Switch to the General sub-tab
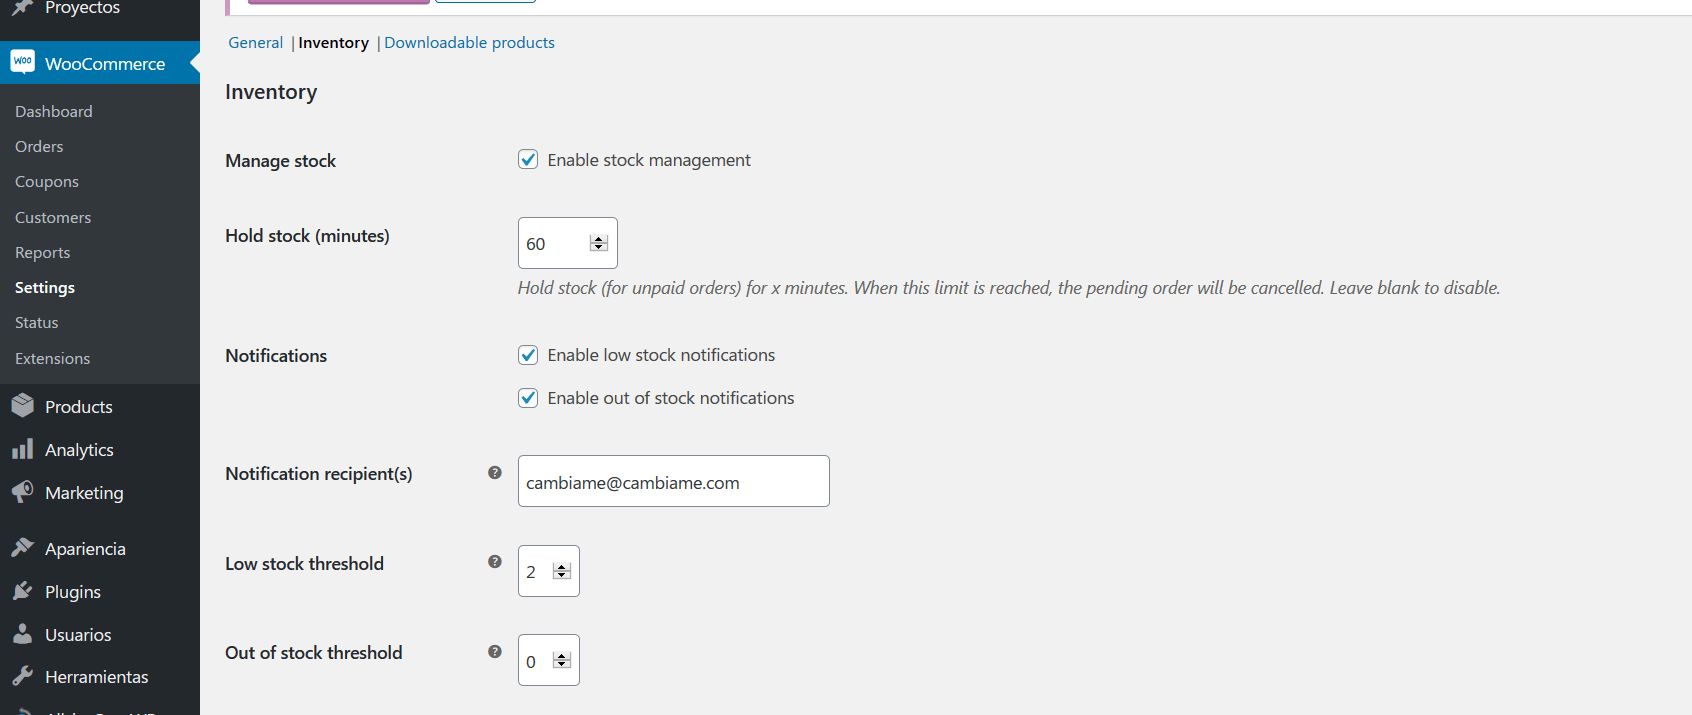 point(255,42)
